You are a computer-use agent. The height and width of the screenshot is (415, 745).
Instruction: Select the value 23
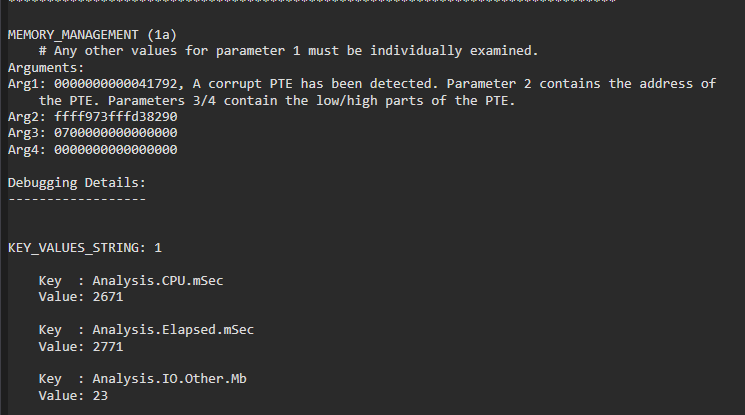pos(100,395)
